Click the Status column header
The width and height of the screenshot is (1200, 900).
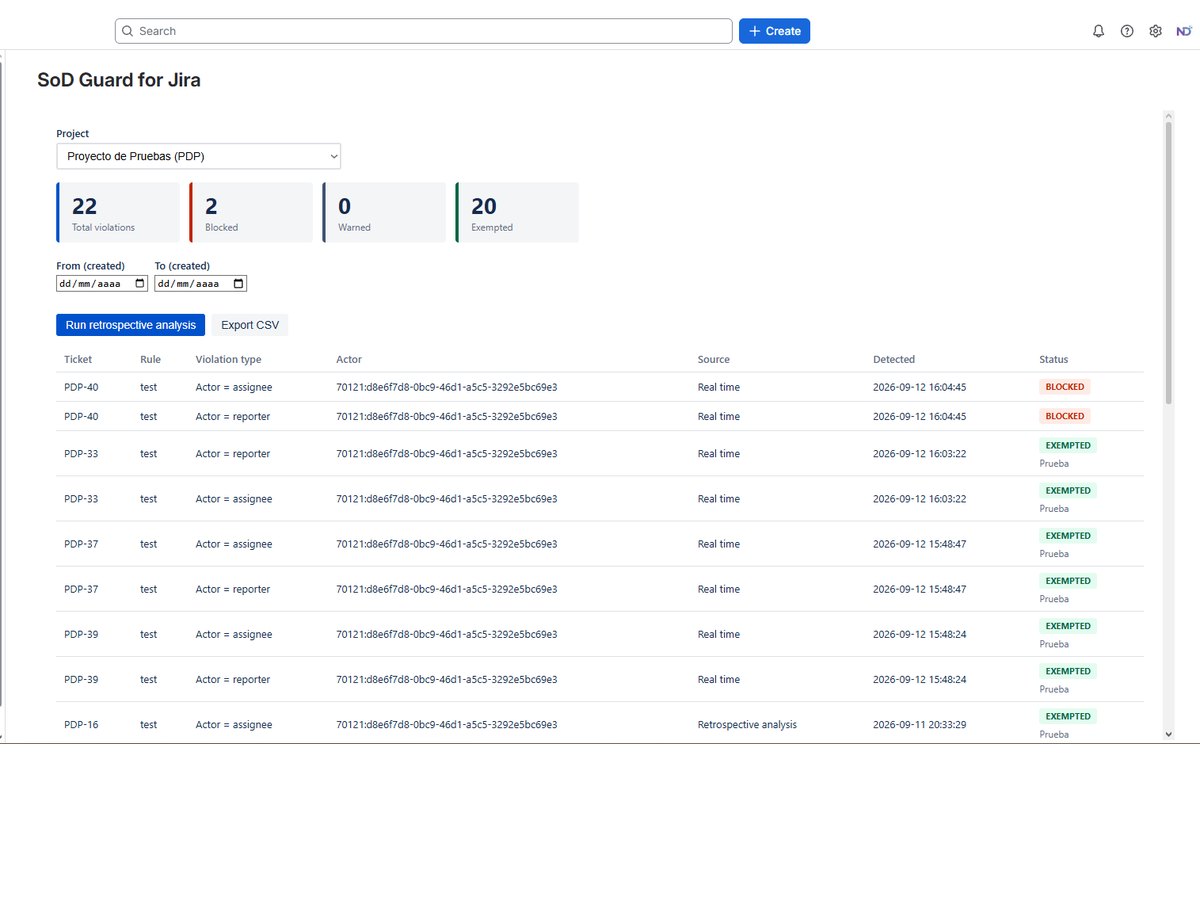coord(1054,359)
